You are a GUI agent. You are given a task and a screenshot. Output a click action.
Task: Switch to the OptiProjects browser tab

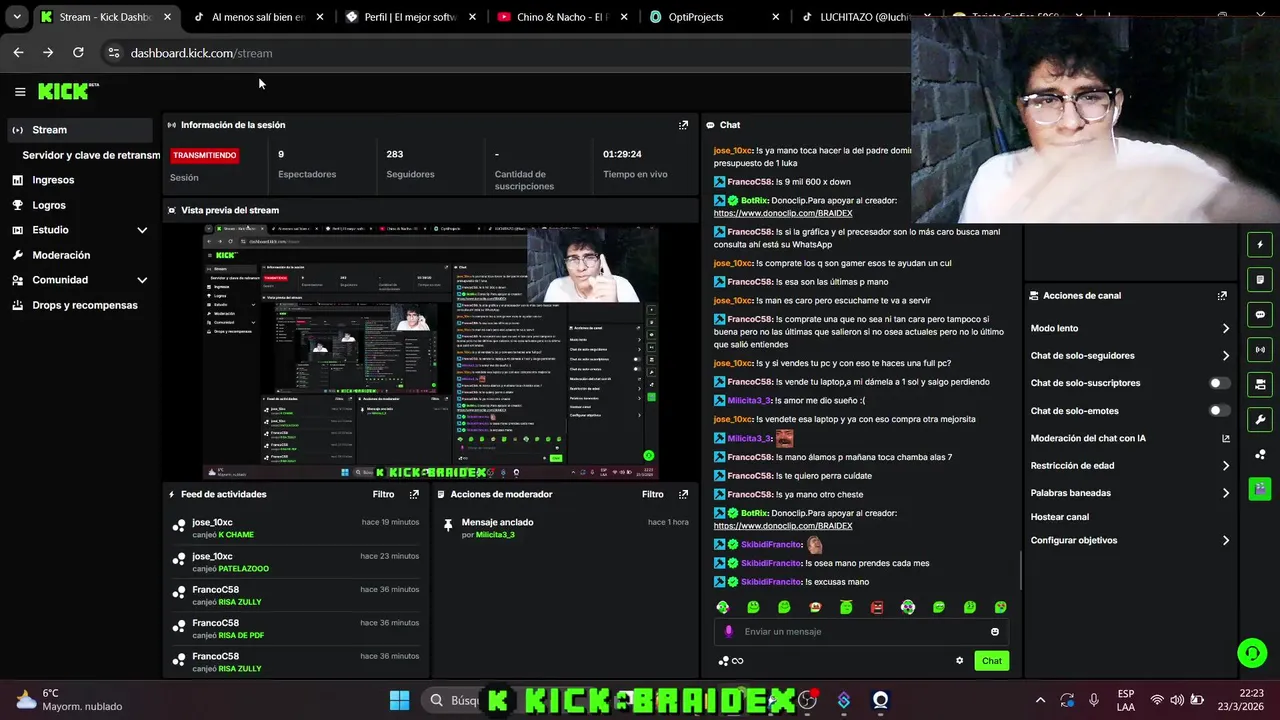click(713, 17)
